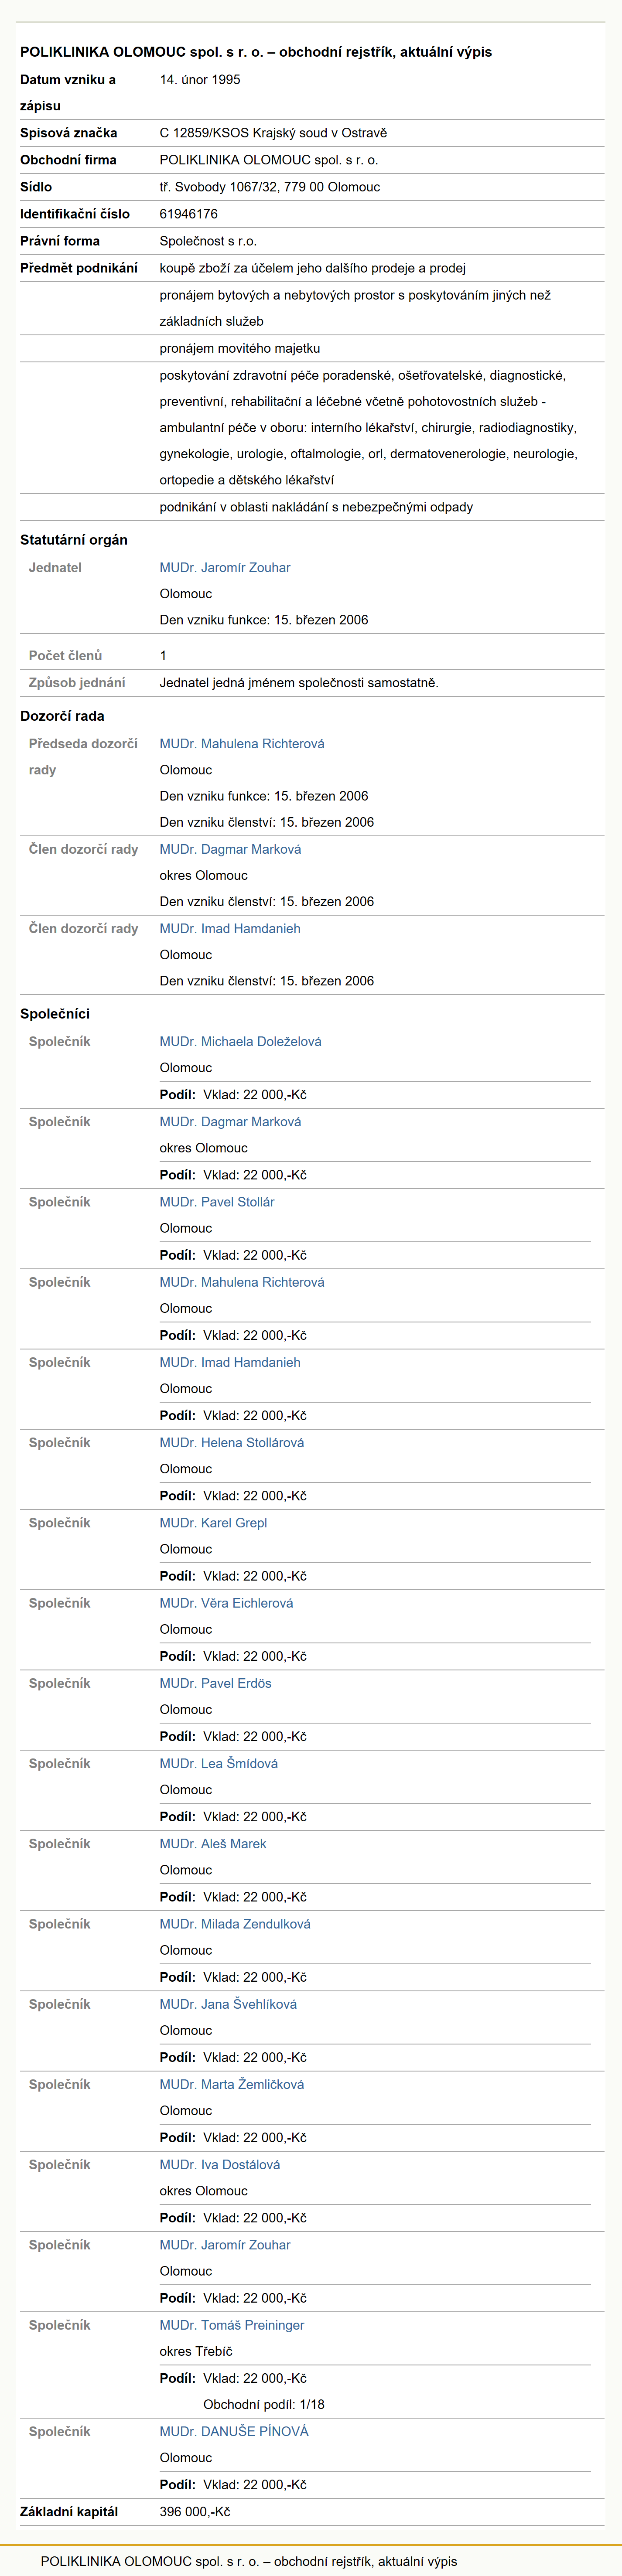Click MUDr. Pavel Erdös link
The width and height of the screenshot is (622, 2576).
point(216,1683)
